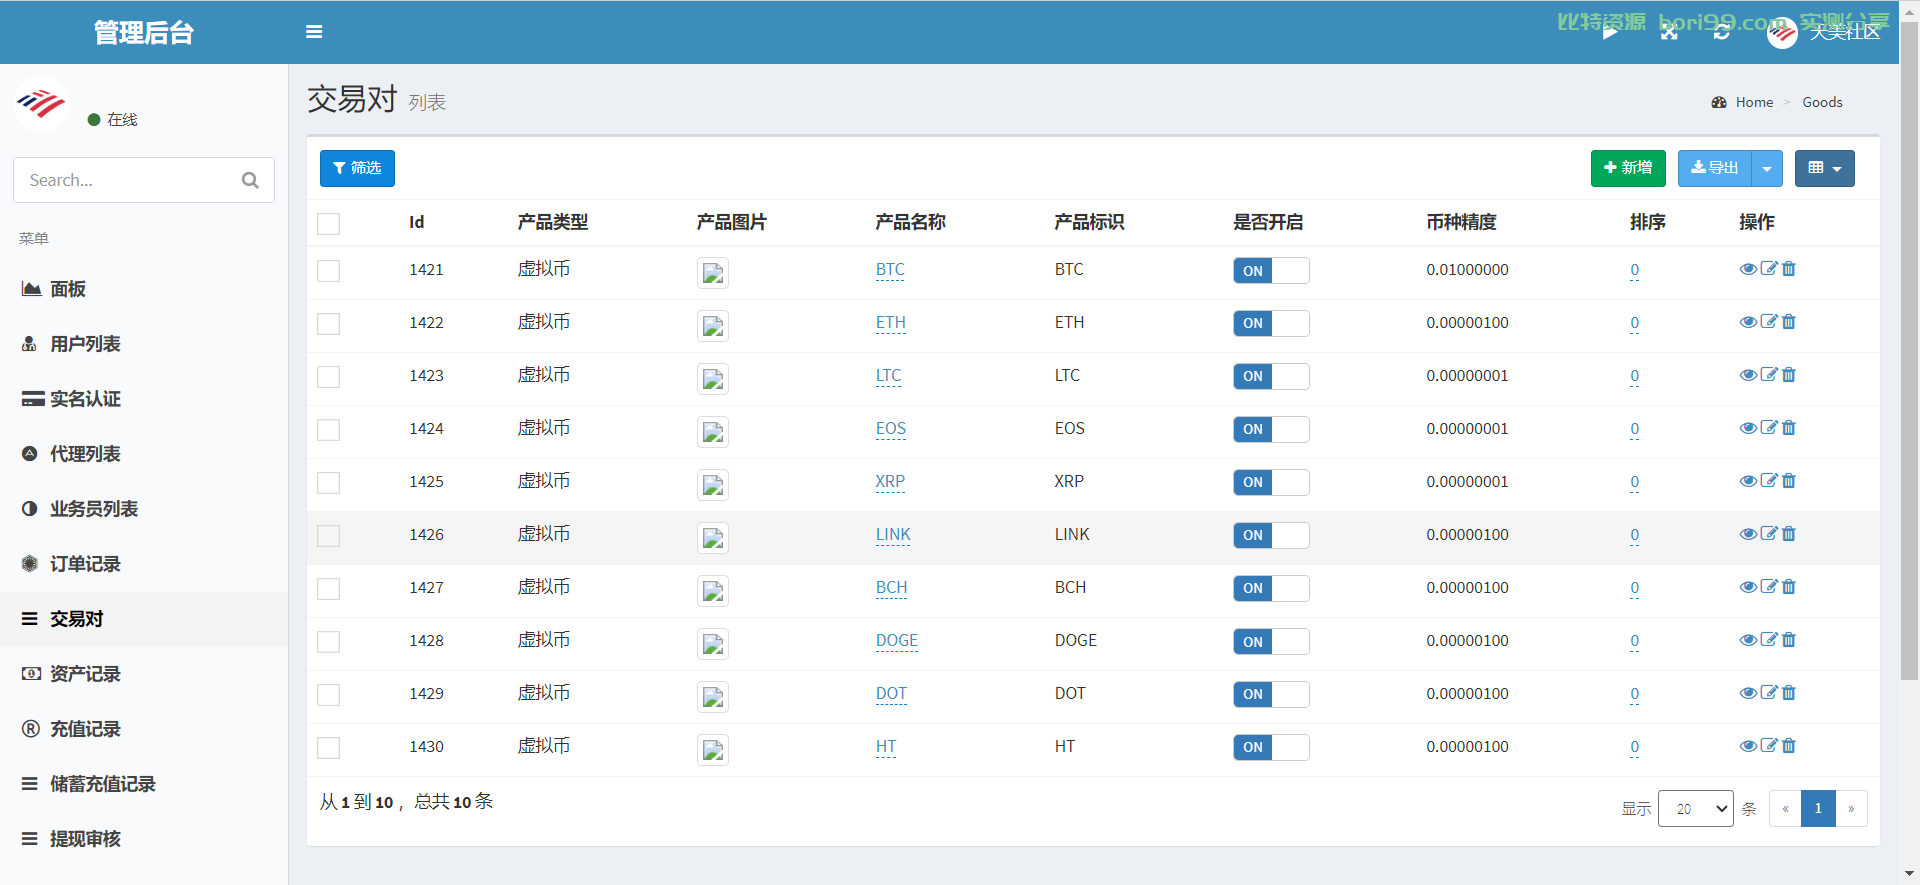
Task: Click the green 新增 button
Action: click(1628, 168)
